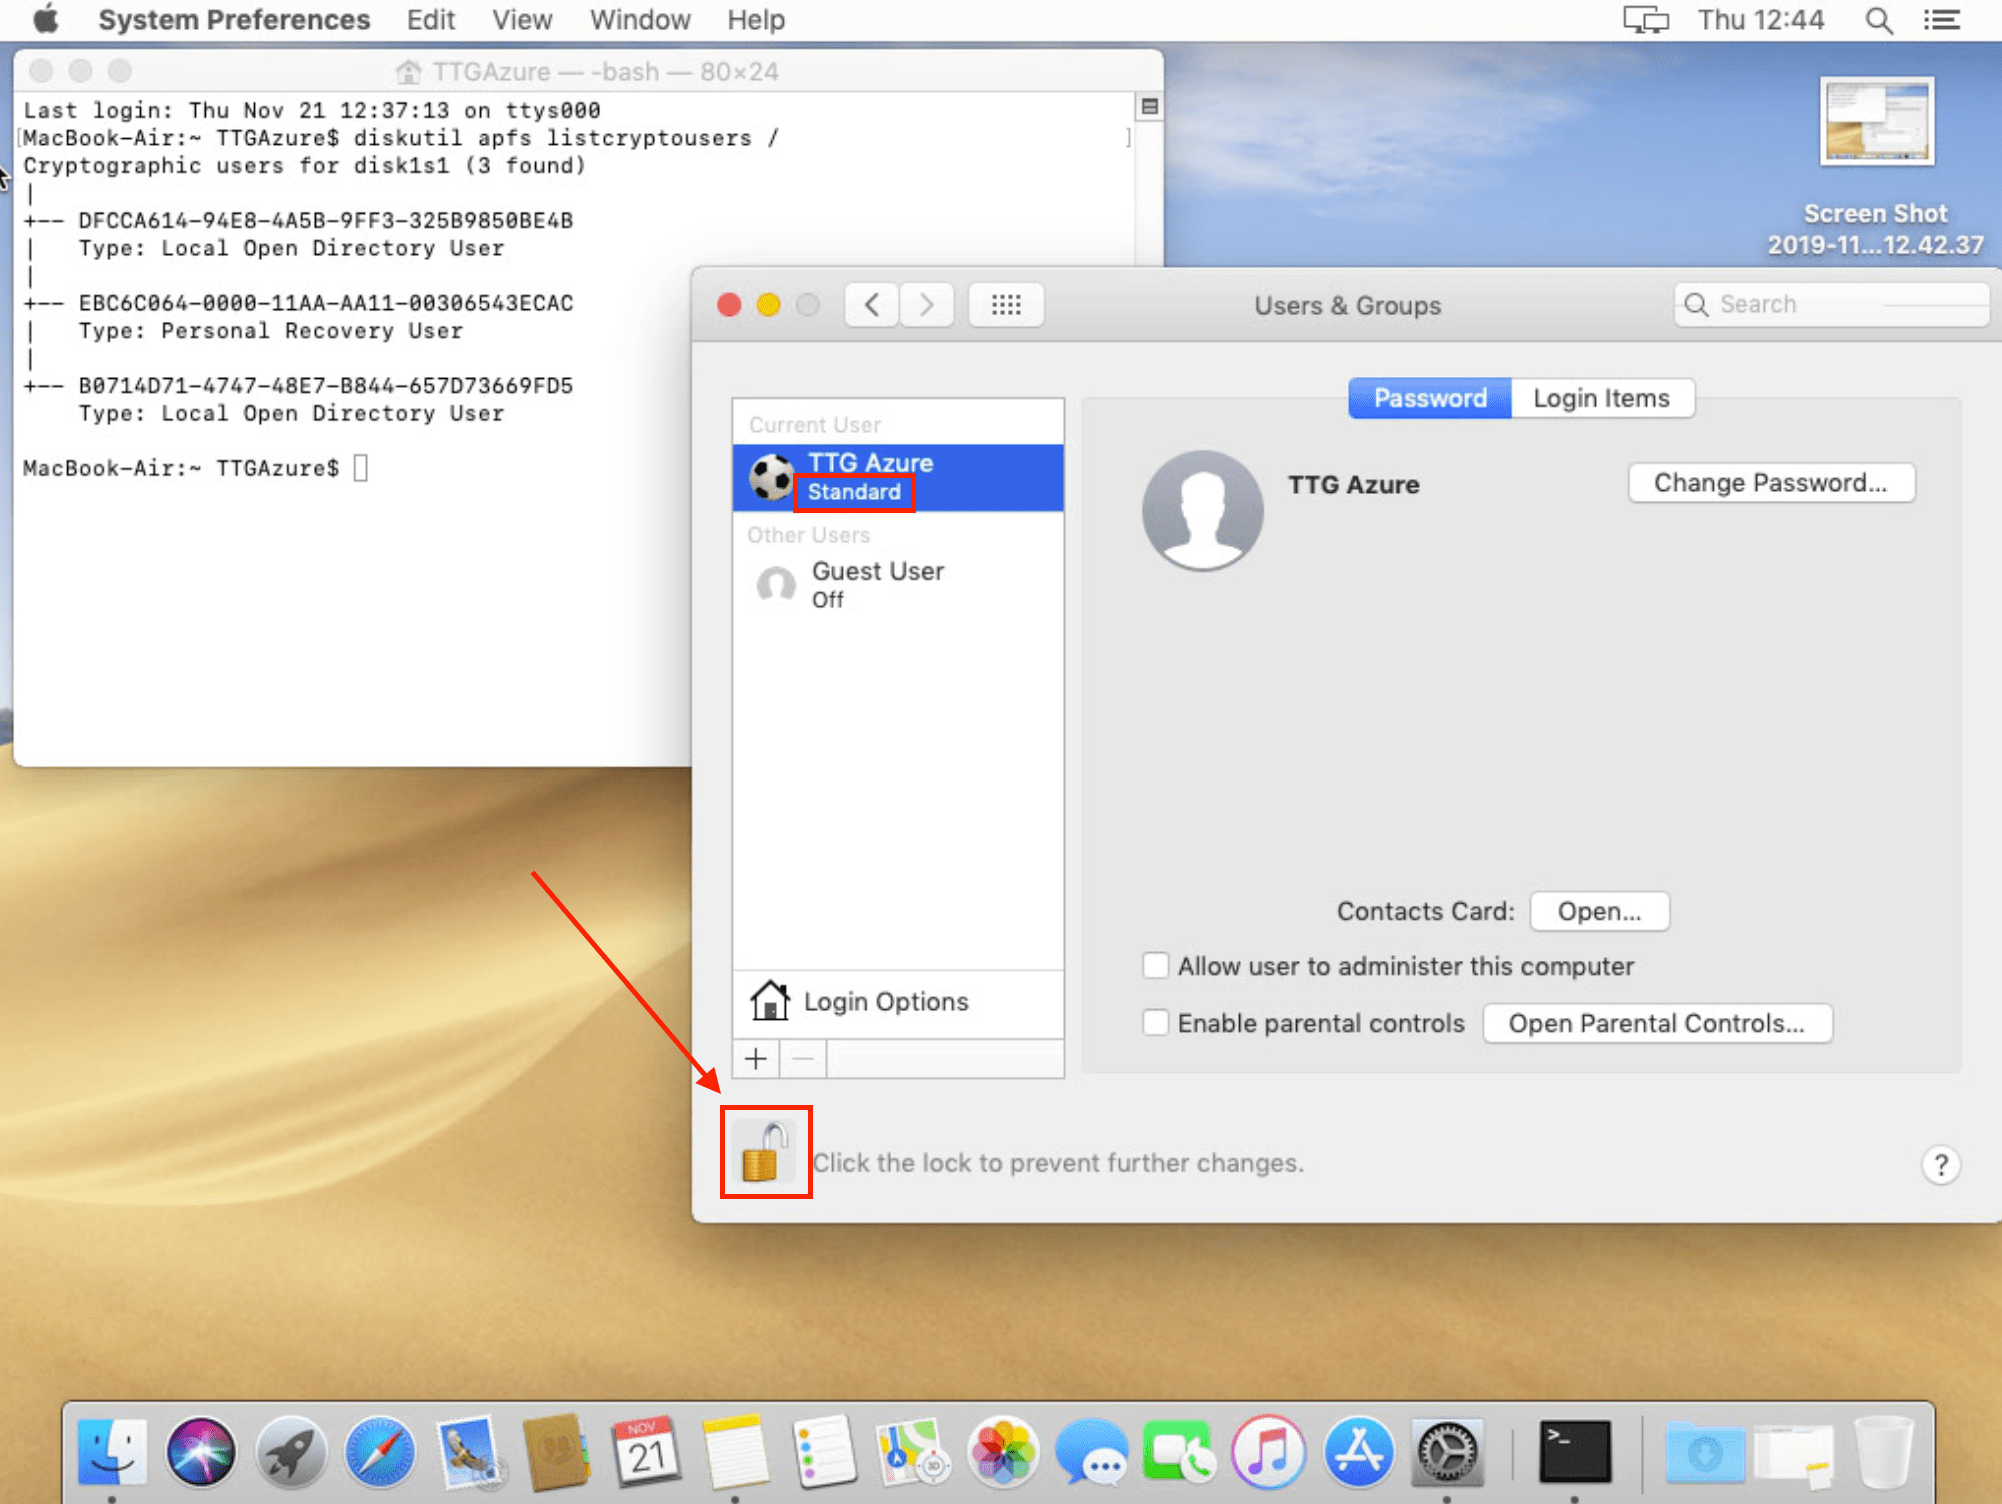This screenshot has width=2002, height=1504.
Task: Click the Show All grid icon
Action: click(1005, 305)
